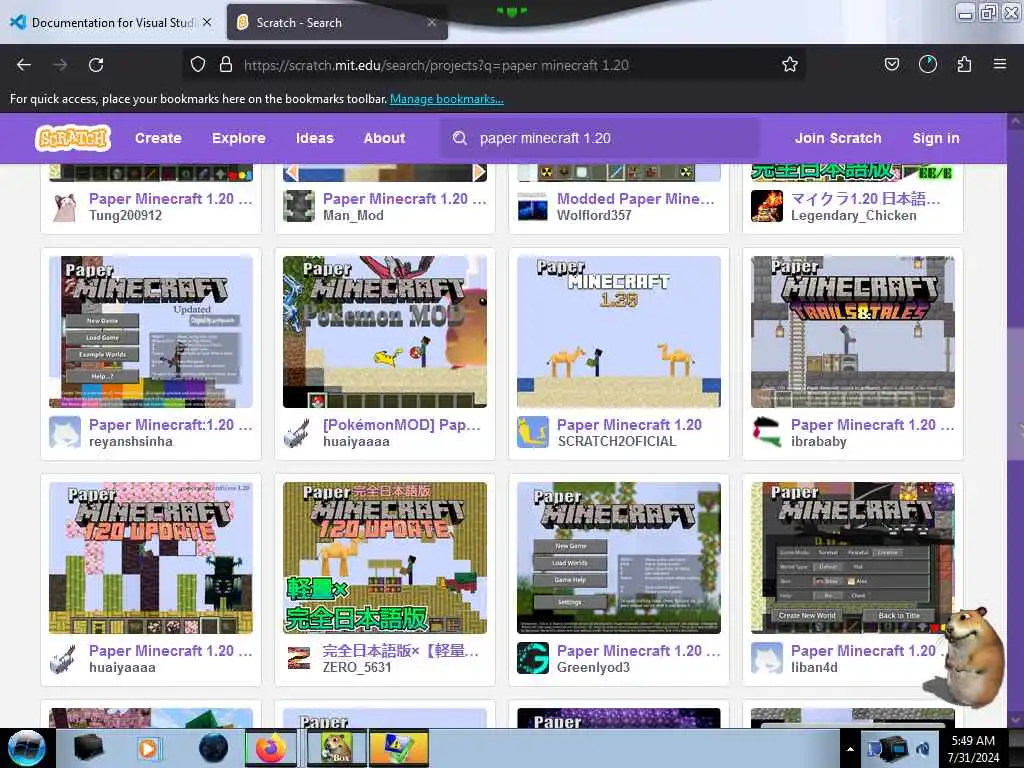The width and height of the screenshot is (1024, 768).
Task: Open Modded Paper Mine... project title
Action: (x=635, y=199)
